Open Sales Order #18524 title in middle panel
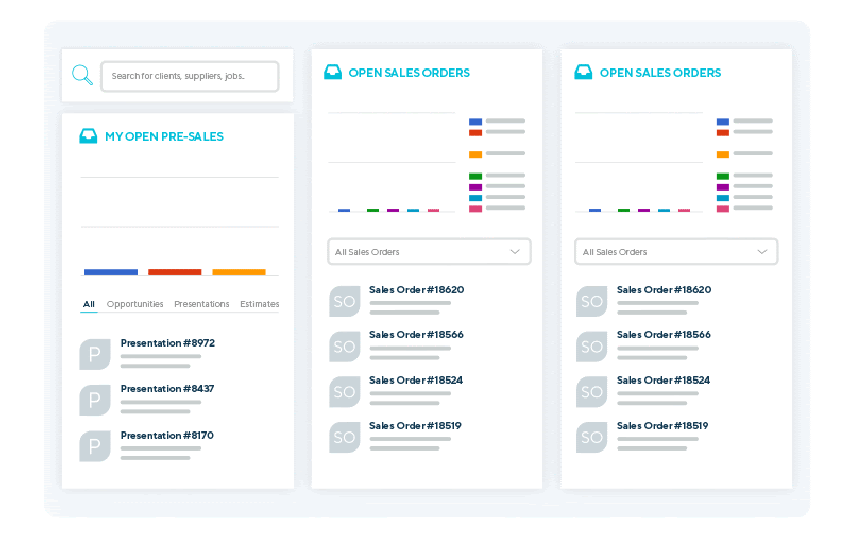 416,380
